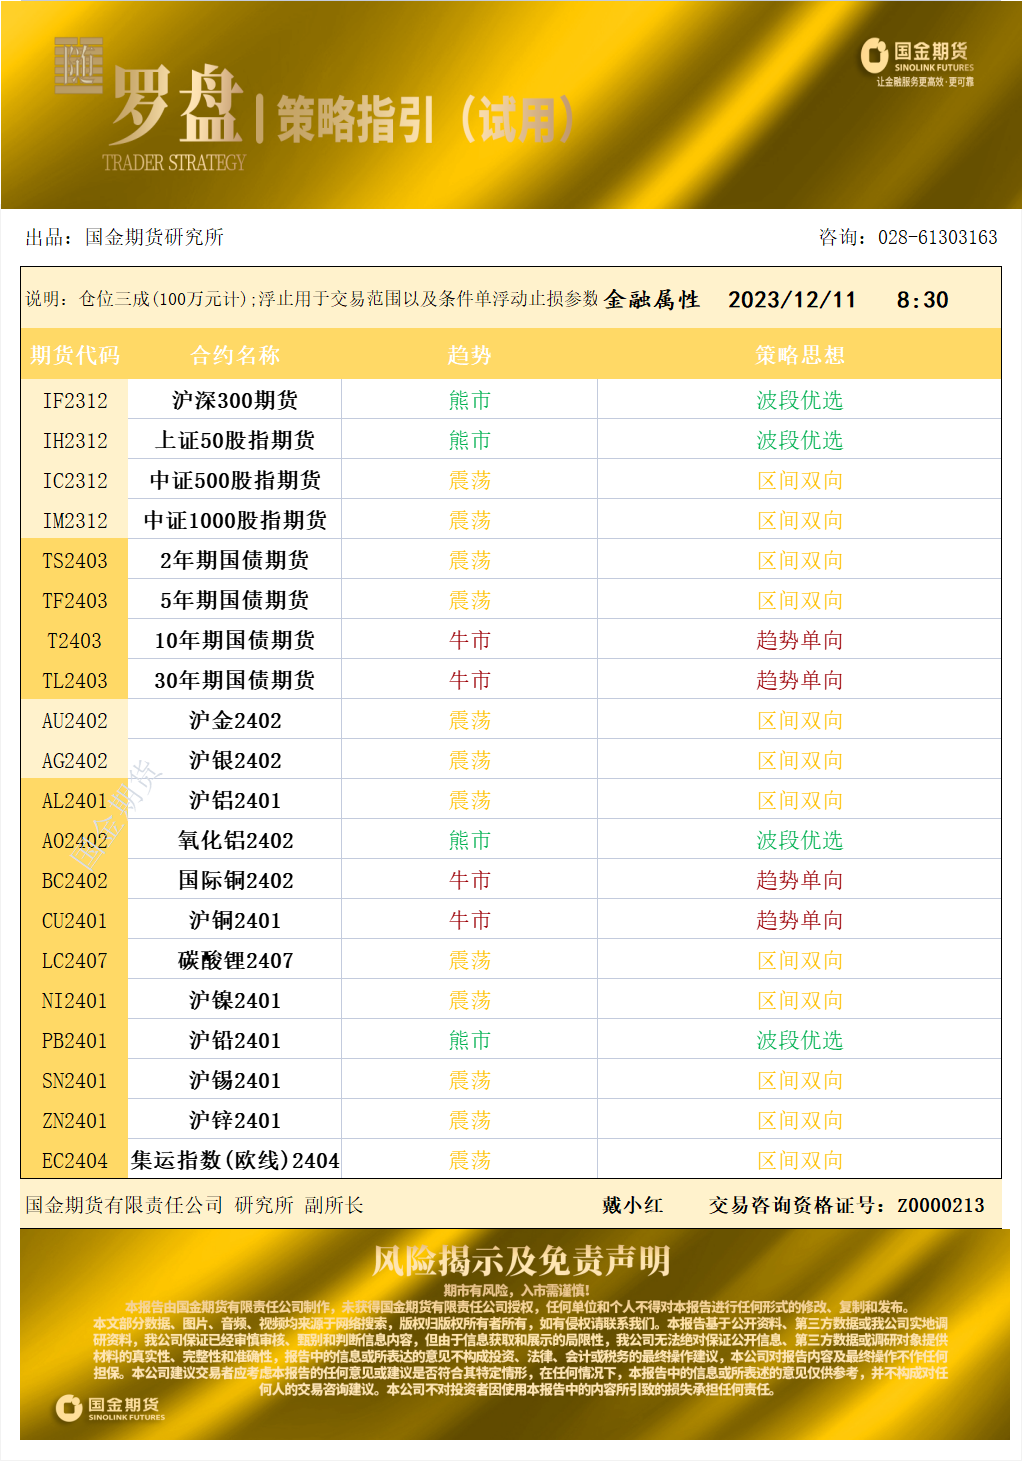Viewport: 1022px width, 1461px height.
Task: Click contract name 5年期国债期货
Action: (x=235, y=600)
